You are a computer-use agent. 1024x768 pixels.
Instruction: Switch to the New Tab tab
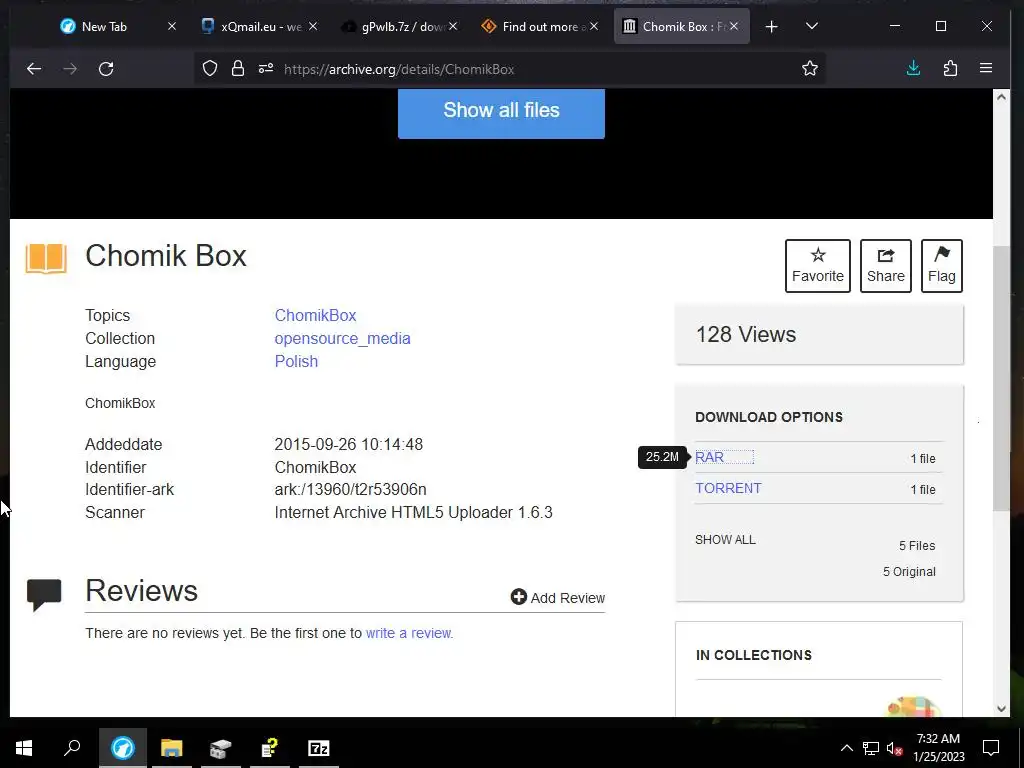point(104,27)
